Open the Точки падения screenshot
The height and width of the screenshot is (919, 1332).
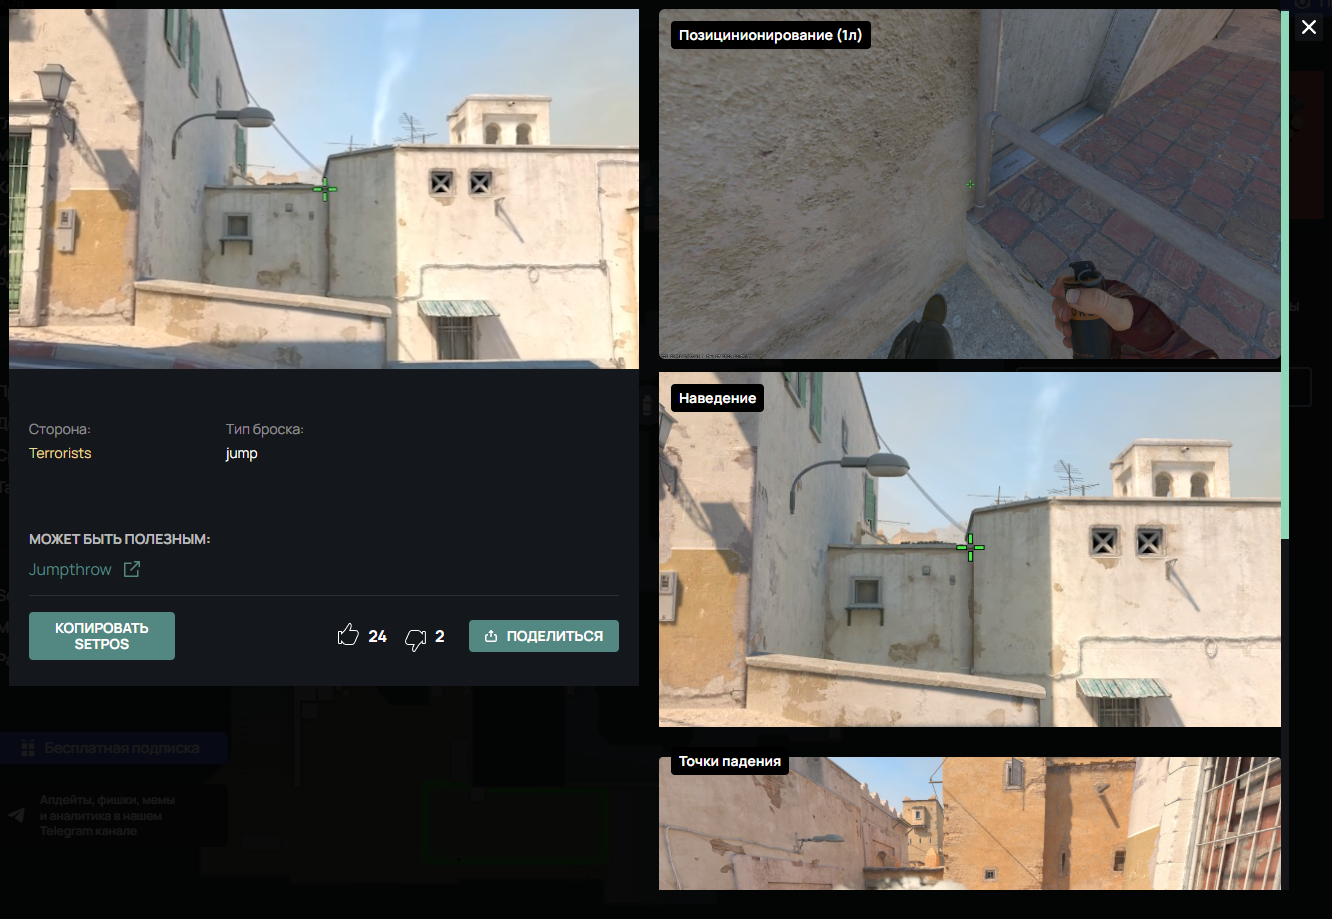tap(969, 823)
